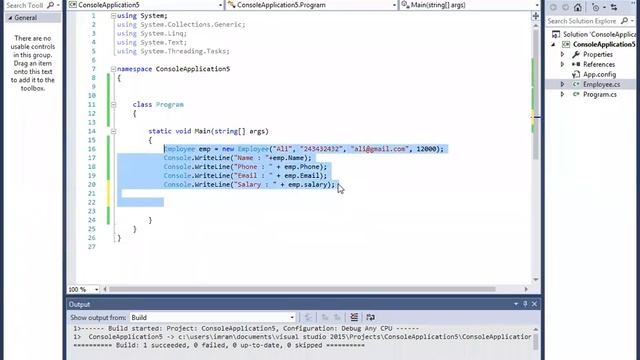
Task: Open the Solution Explorer search options dropdown arrow
Action: point(632,20)
